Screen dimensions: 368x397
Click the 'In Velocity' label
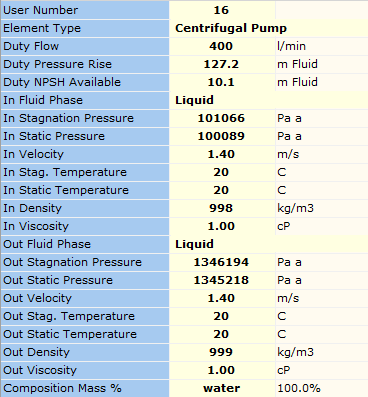pyautogui.click(x=33, y=154)
